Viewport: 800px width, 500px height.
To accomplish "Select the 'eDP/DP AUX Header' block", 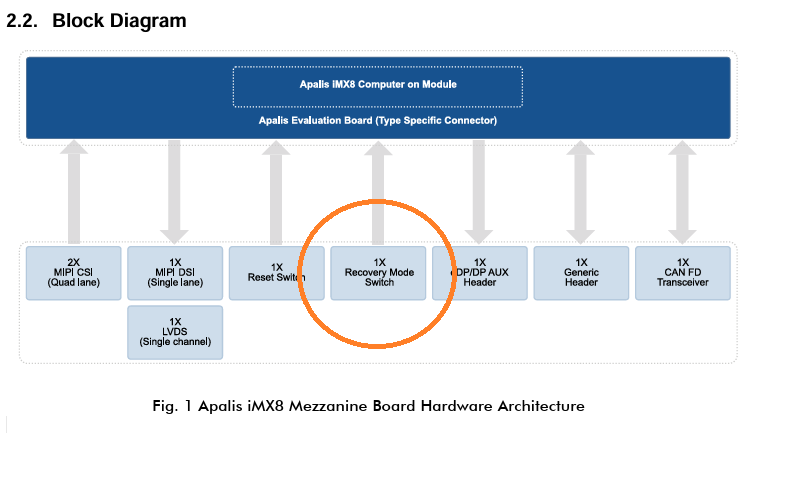I will [x=480, y=273].
